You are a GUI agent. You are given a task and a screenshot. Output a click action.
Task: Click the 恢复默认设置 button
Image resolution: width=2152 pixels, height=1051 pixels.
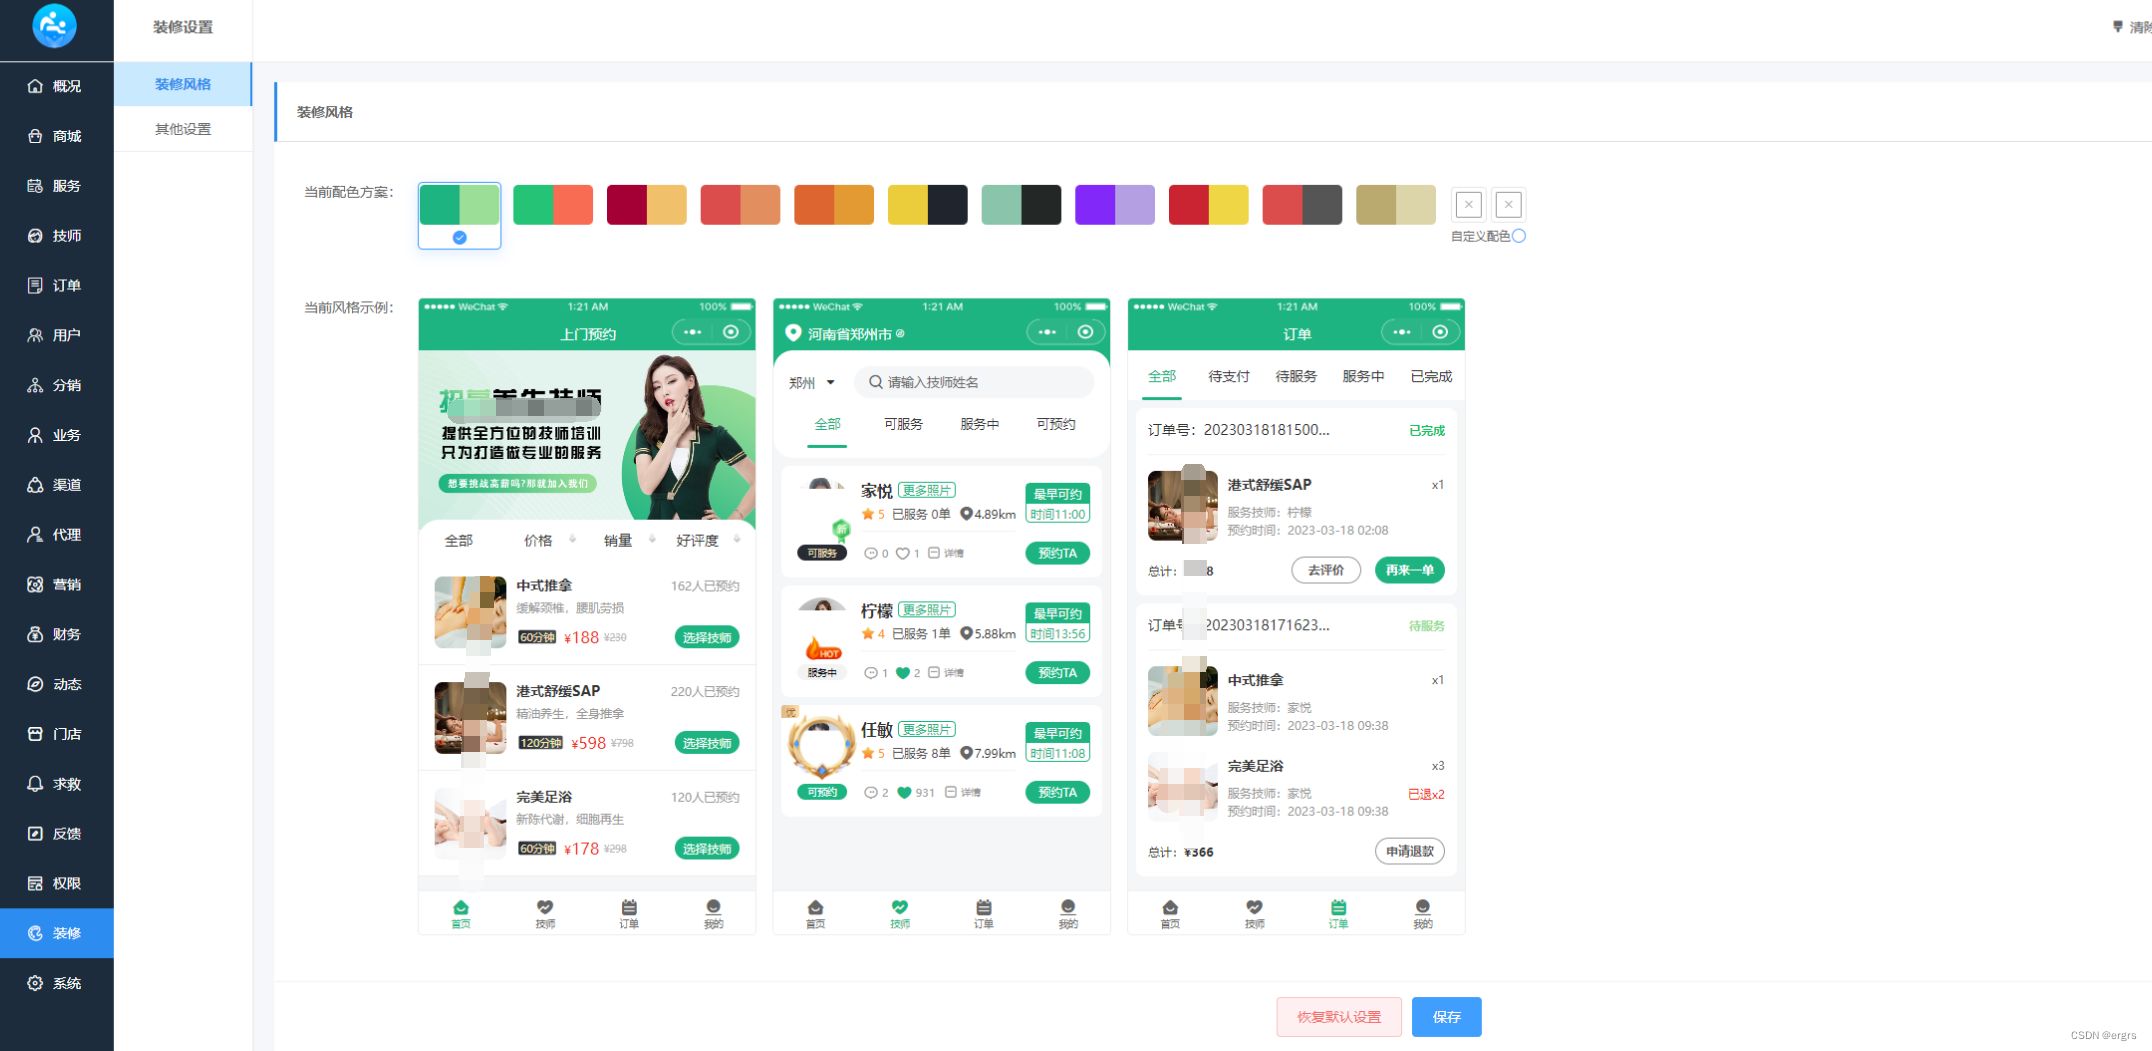(1338, 1017)
